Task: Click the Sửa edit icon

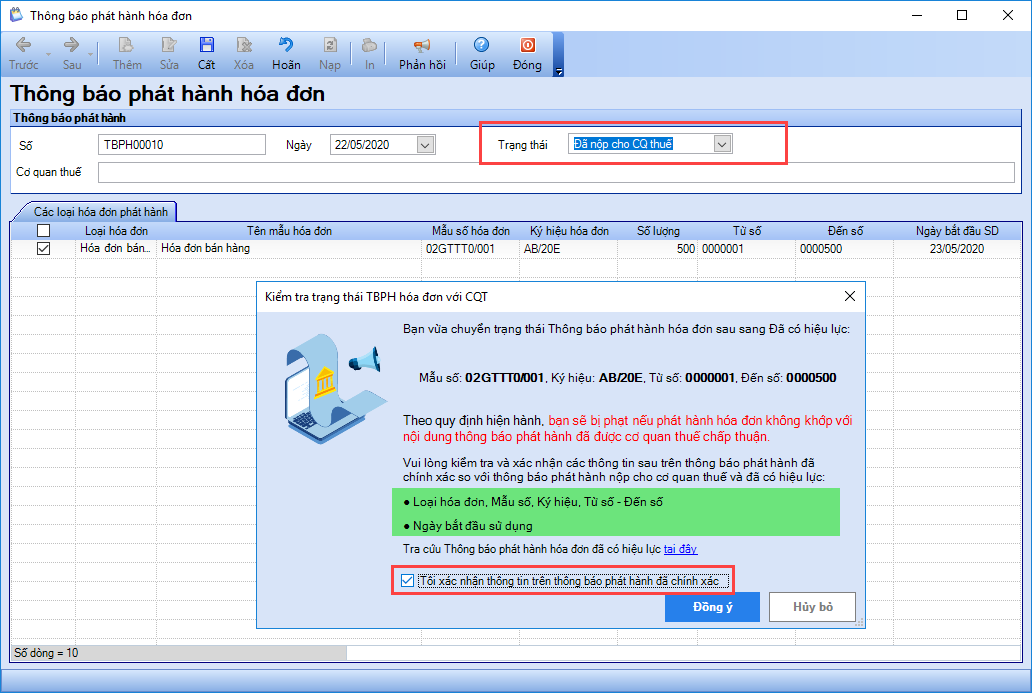Action: click(x=169, y=46)
